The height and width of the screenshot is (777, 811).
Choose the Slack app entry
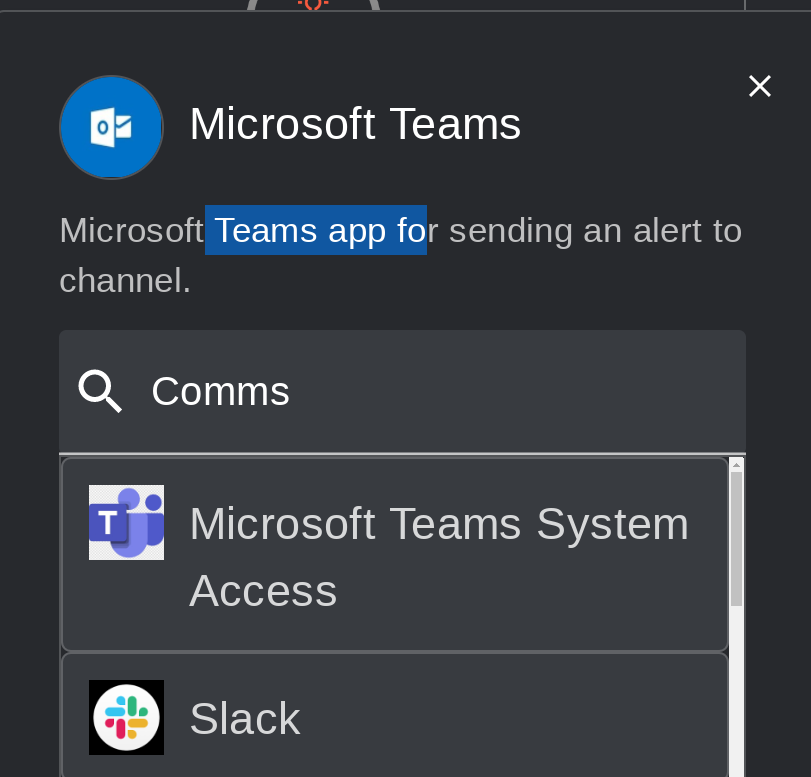(395, 716)
